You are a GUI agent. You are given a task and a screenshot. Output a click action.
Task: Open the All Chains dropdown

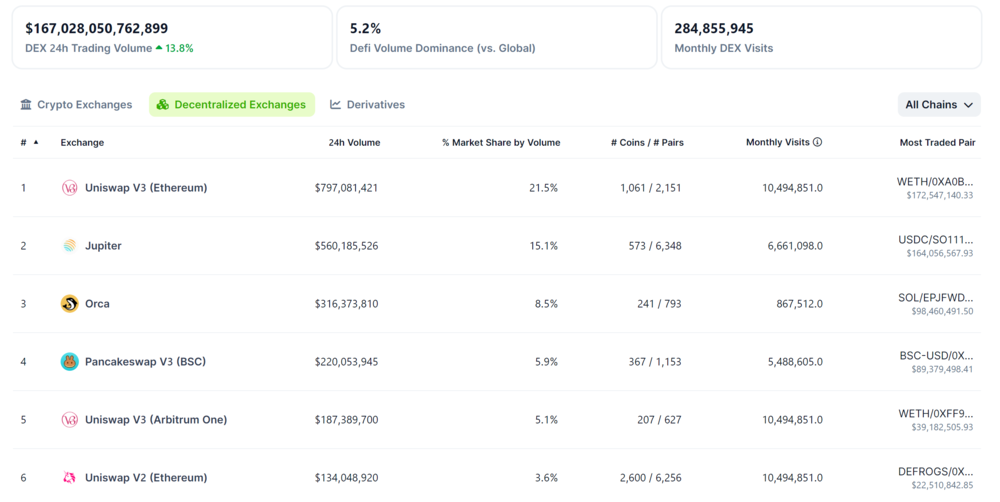(938, 105)
